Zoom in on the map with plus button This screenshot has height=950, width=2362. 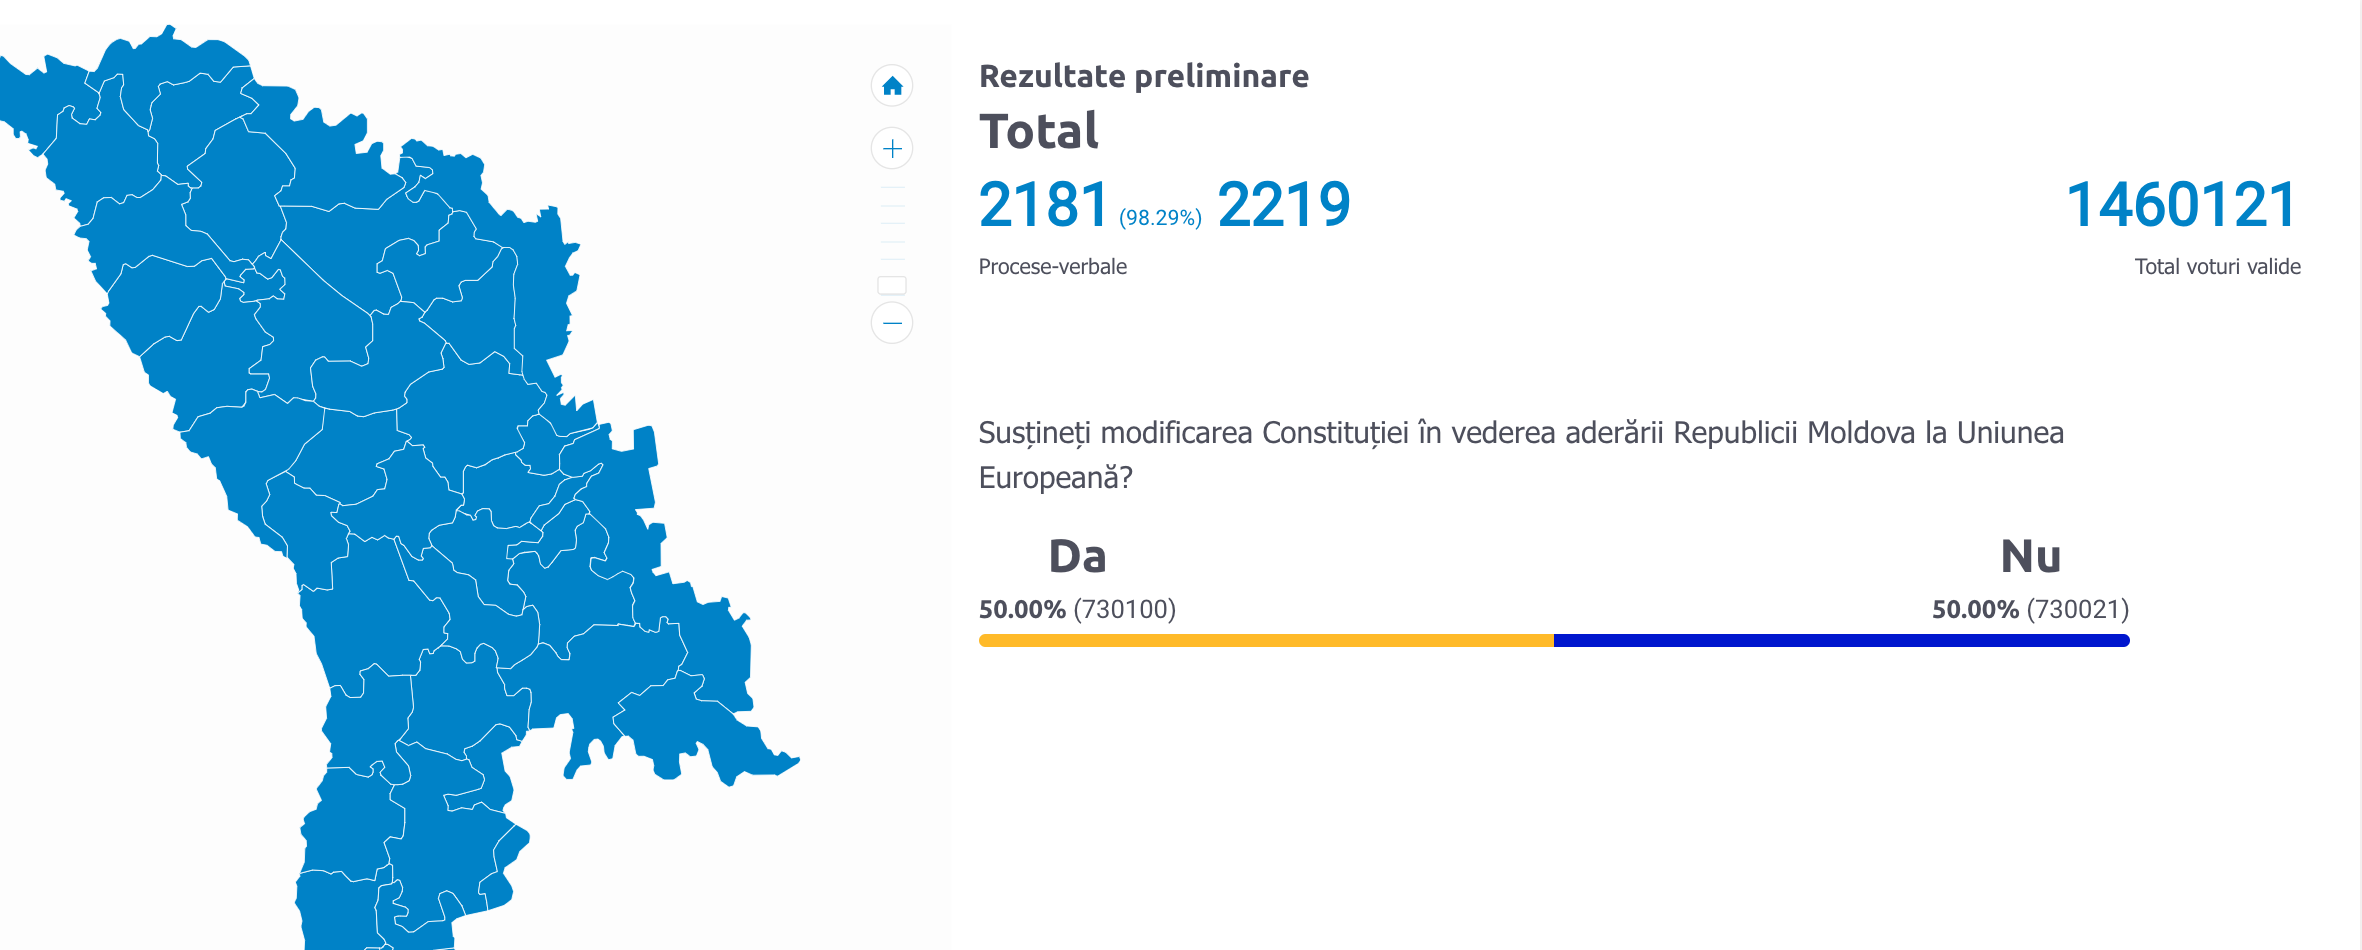point(892,149)
